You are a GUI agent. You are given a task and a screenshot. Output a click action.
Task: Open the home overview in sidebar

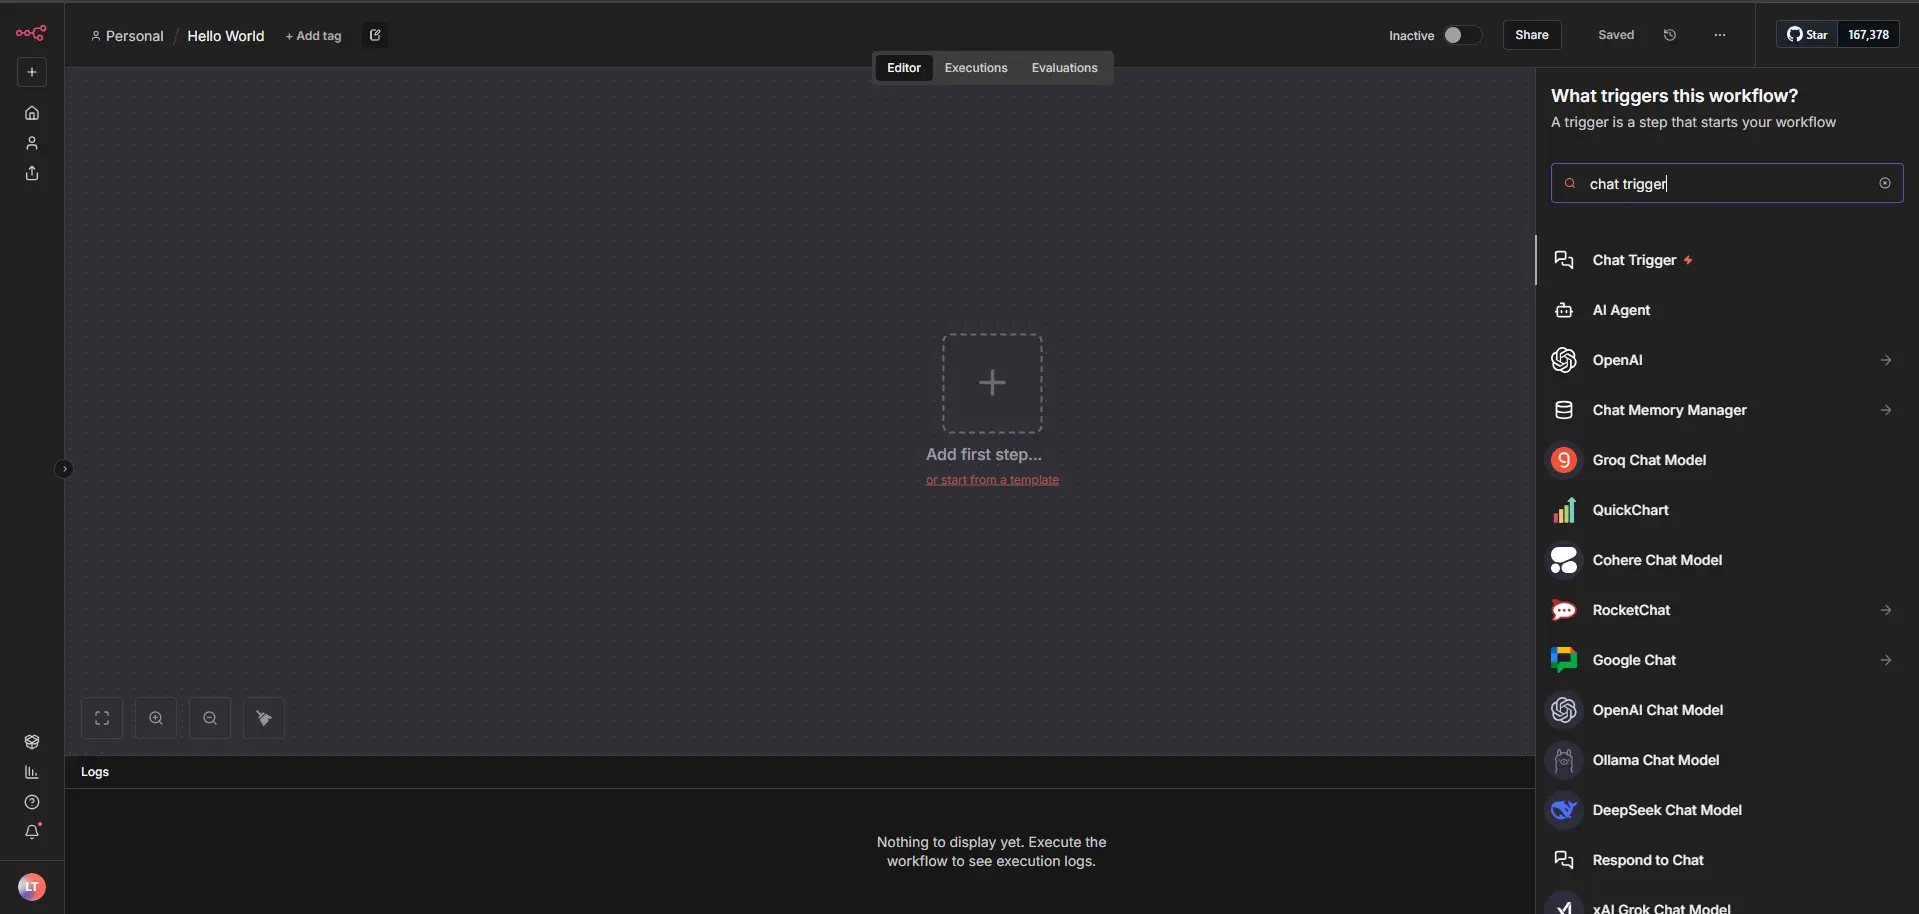(32, 113)
